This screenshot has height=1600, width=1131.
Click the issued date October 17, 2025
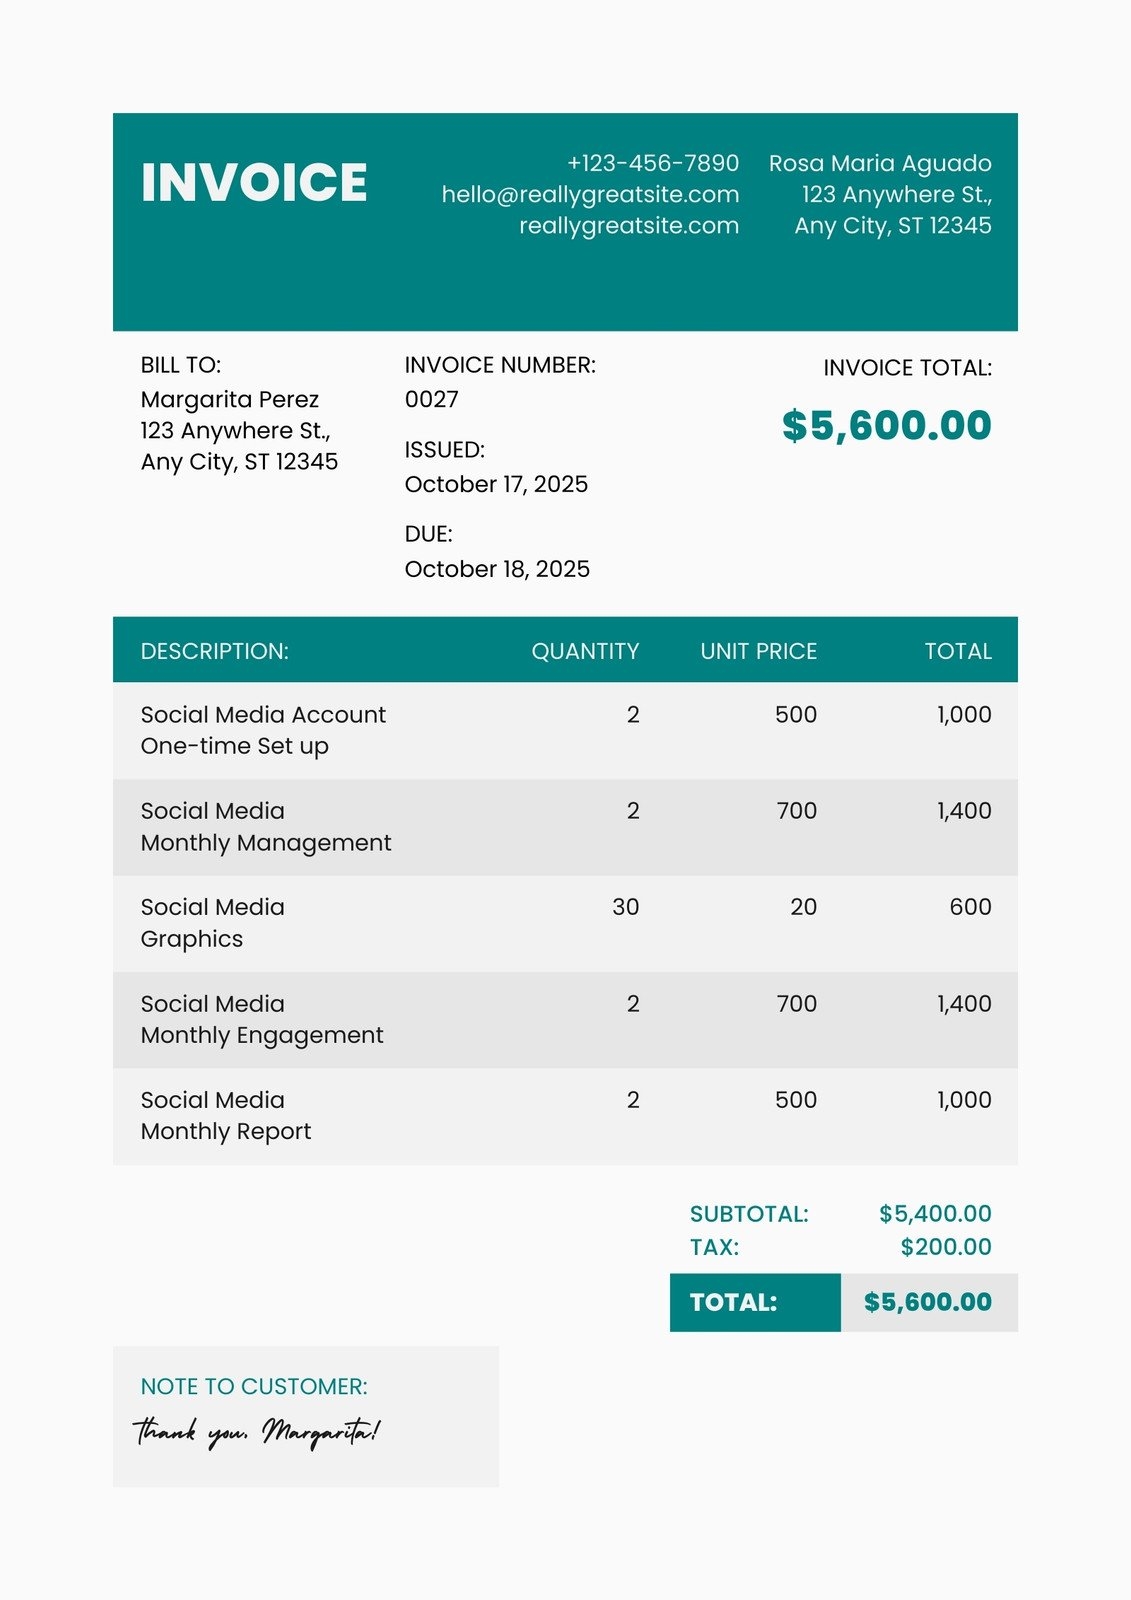point(496,484)
